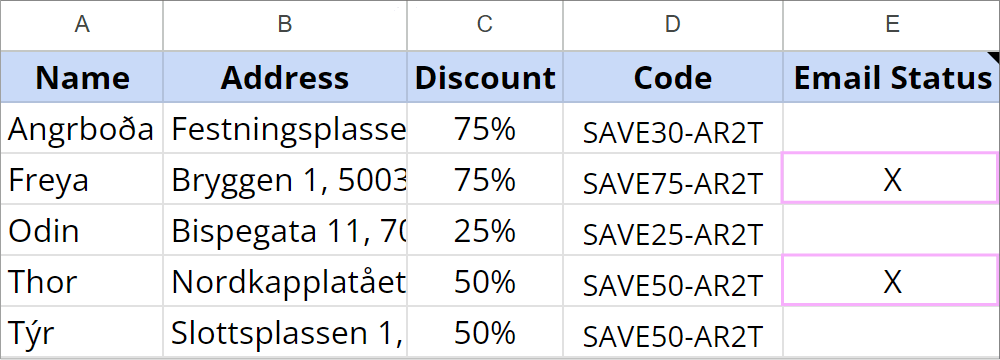The image size is (1000, 360).
Task: Select the SAVE30-AR2T code cell
Action: [673, 128]
